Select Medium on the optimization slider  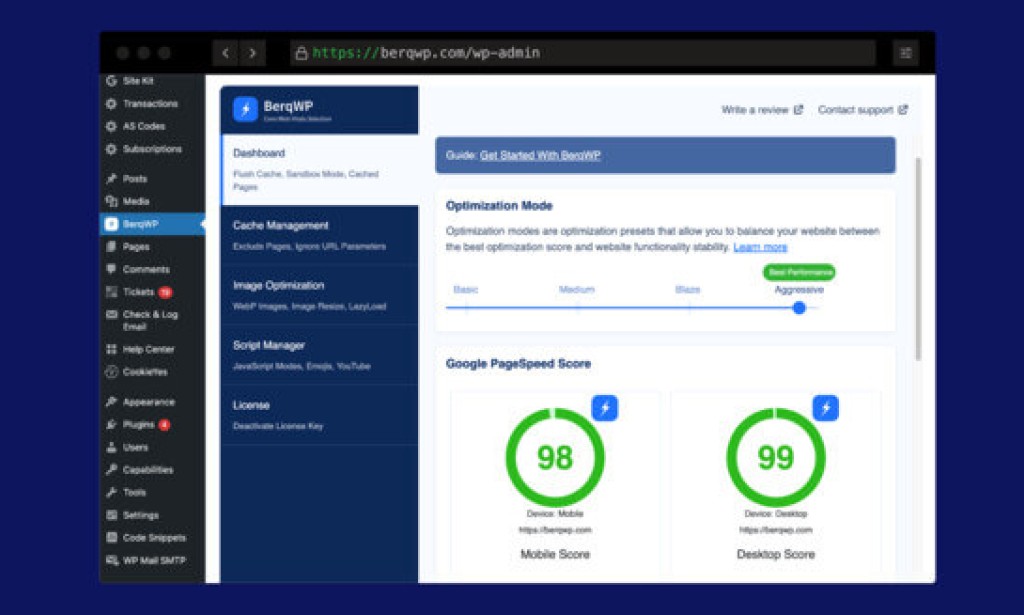click(x=577, y=290)
